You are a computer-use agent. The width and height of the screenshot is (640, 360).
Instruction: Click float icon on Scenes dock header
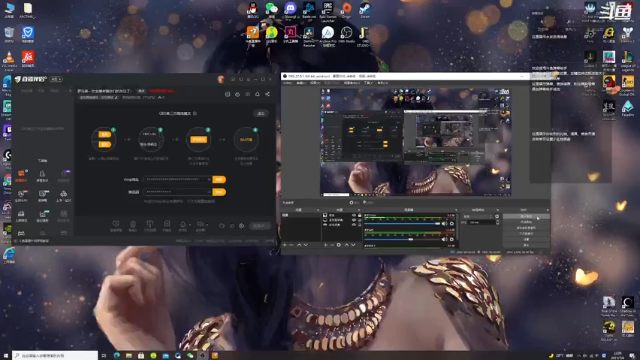coord(318,210)
